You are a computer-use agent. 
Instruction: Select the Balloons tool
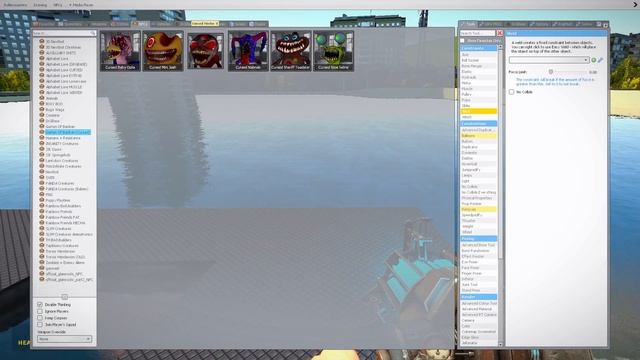pyautogui.click(x=478, y=136)
